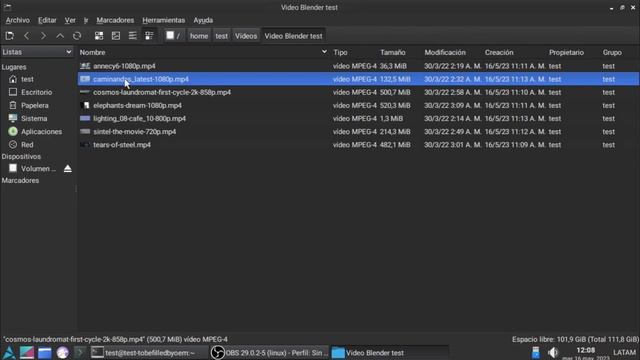Select file elephants-dream-1080p.mp4
Screen dimensions: 640x360
click(138, 105)
